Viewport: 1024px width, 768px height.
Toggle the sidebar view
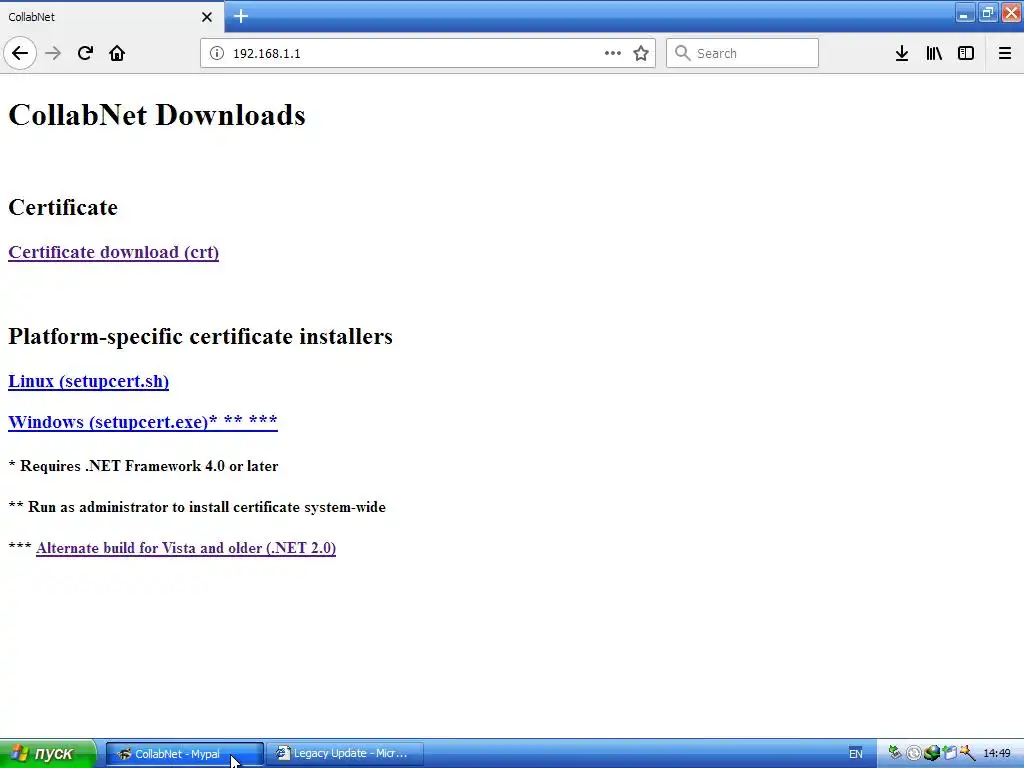966,53
